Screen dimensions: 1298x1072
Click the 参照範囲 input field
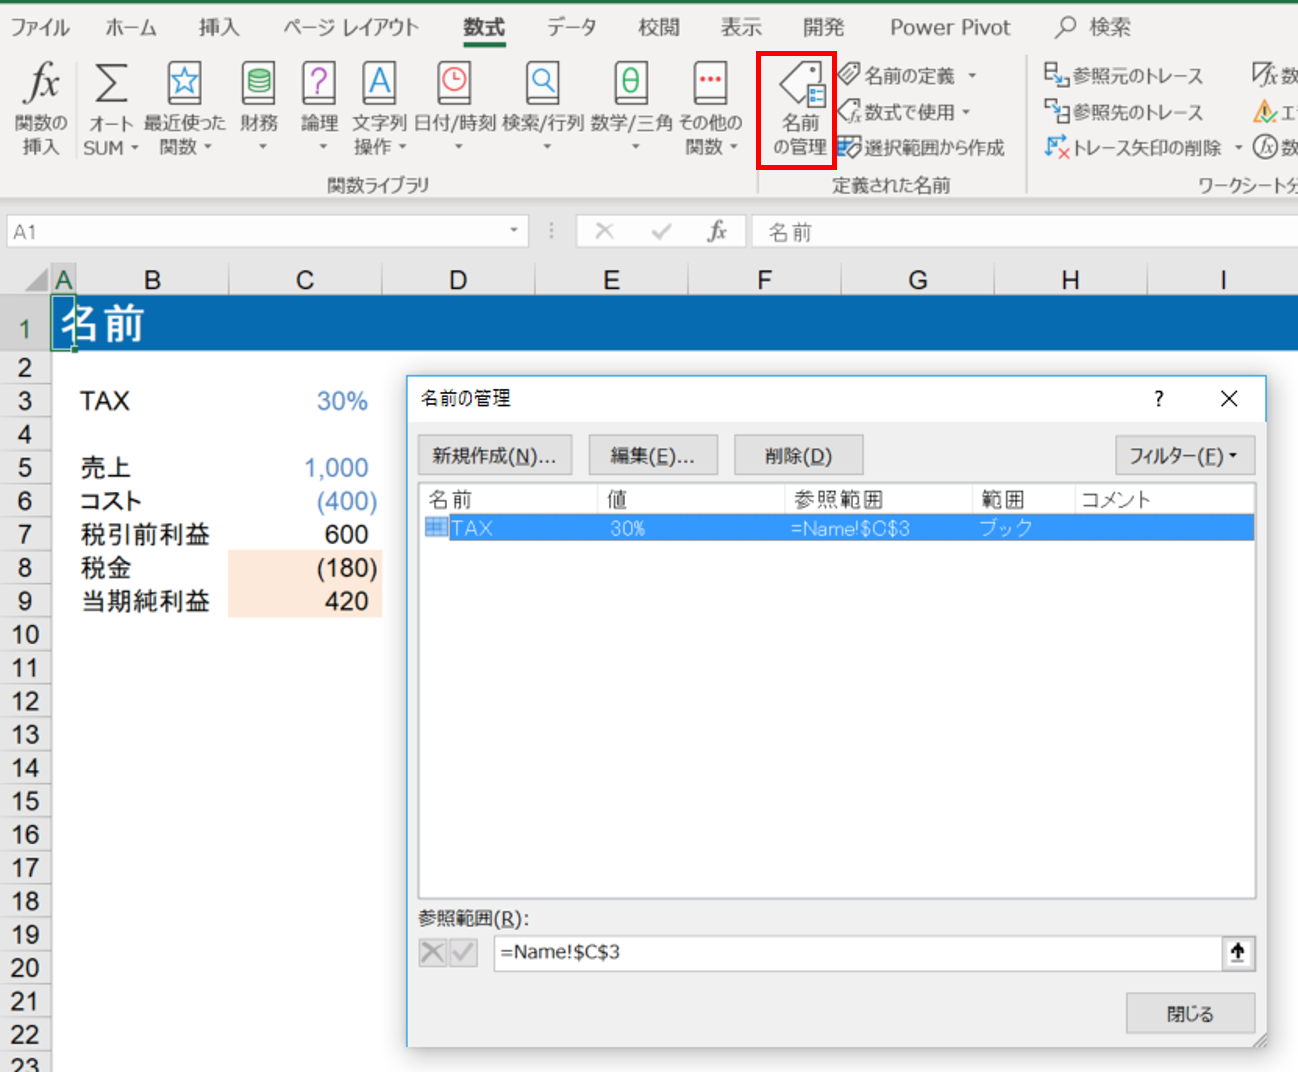(856, 952)
